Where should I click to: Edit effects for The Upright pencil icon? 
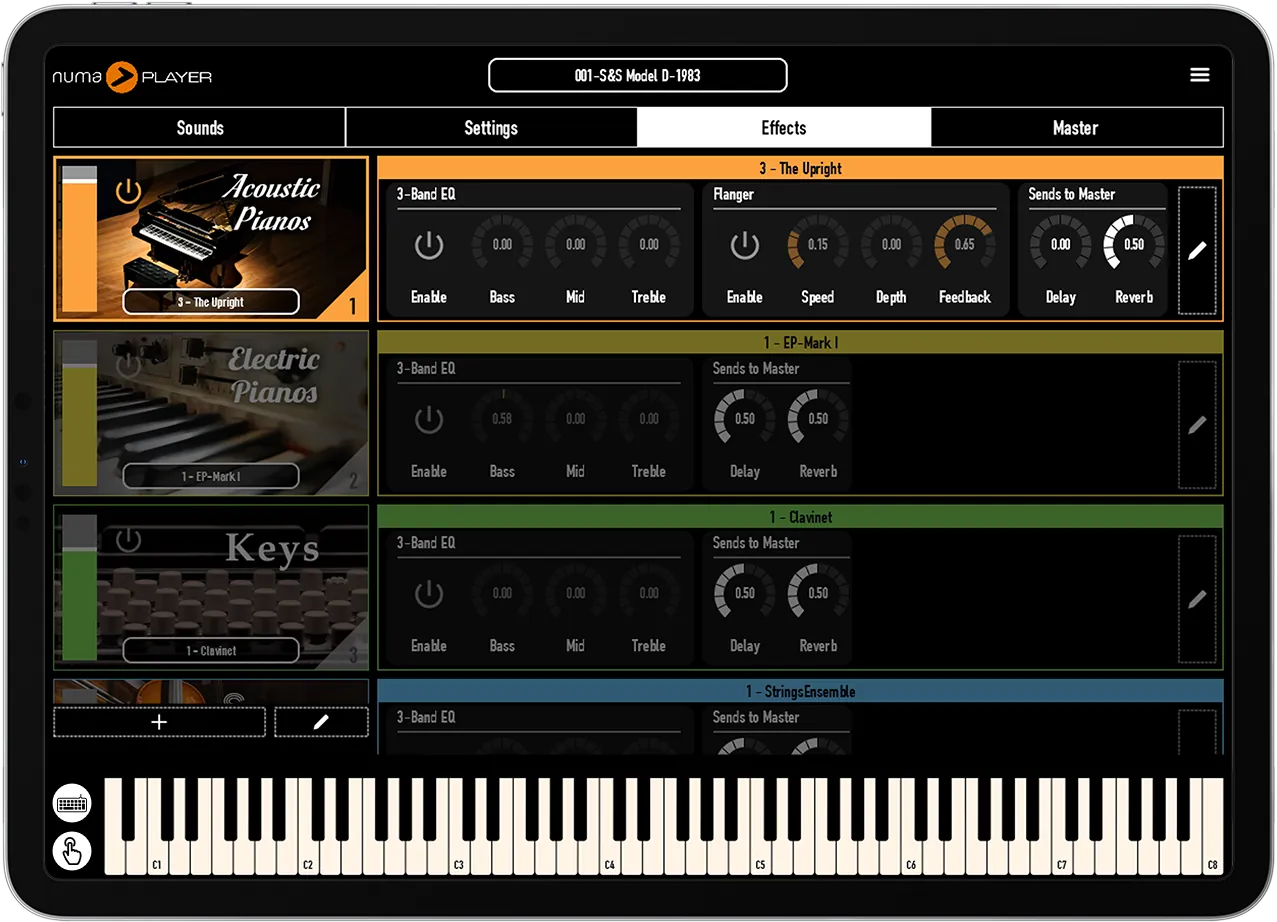1198,250
